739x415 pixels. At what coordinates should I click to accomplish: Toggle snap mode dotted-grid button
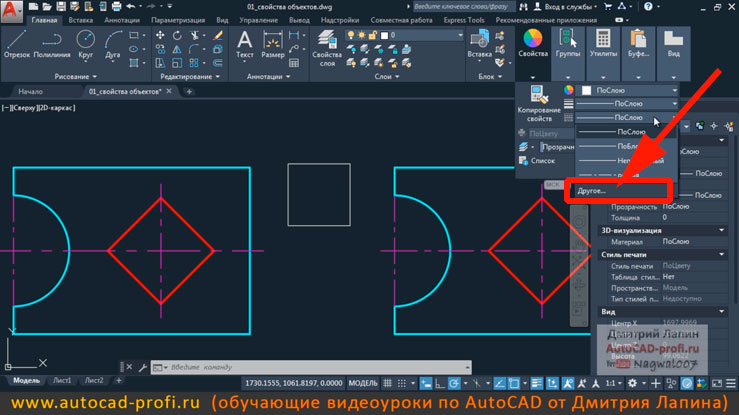tap(402, 383)
